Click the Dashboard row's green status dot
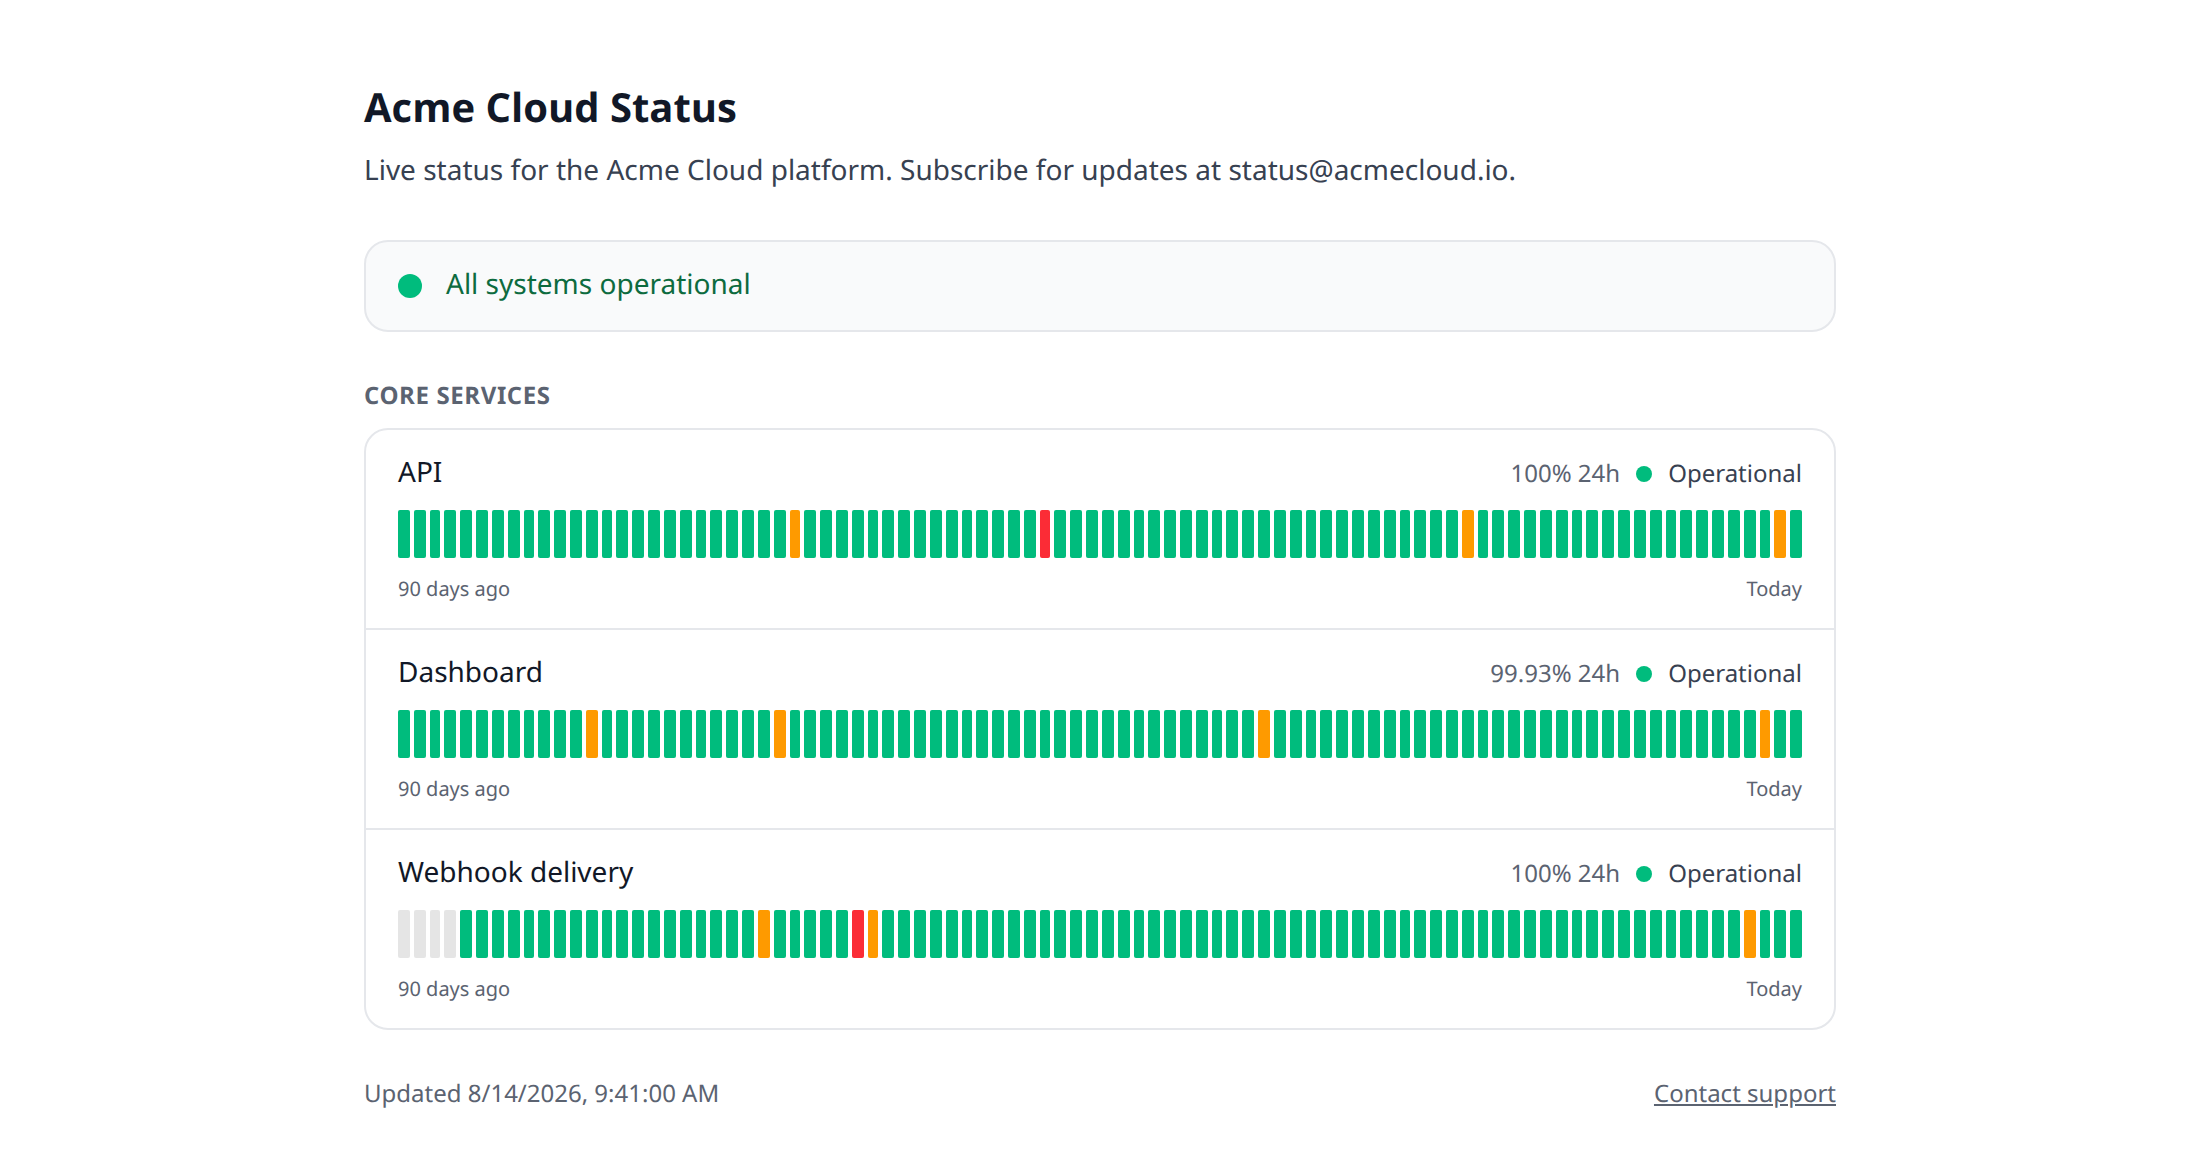The height and width of the screenshot is (1170, 2200). point(1644,674)
